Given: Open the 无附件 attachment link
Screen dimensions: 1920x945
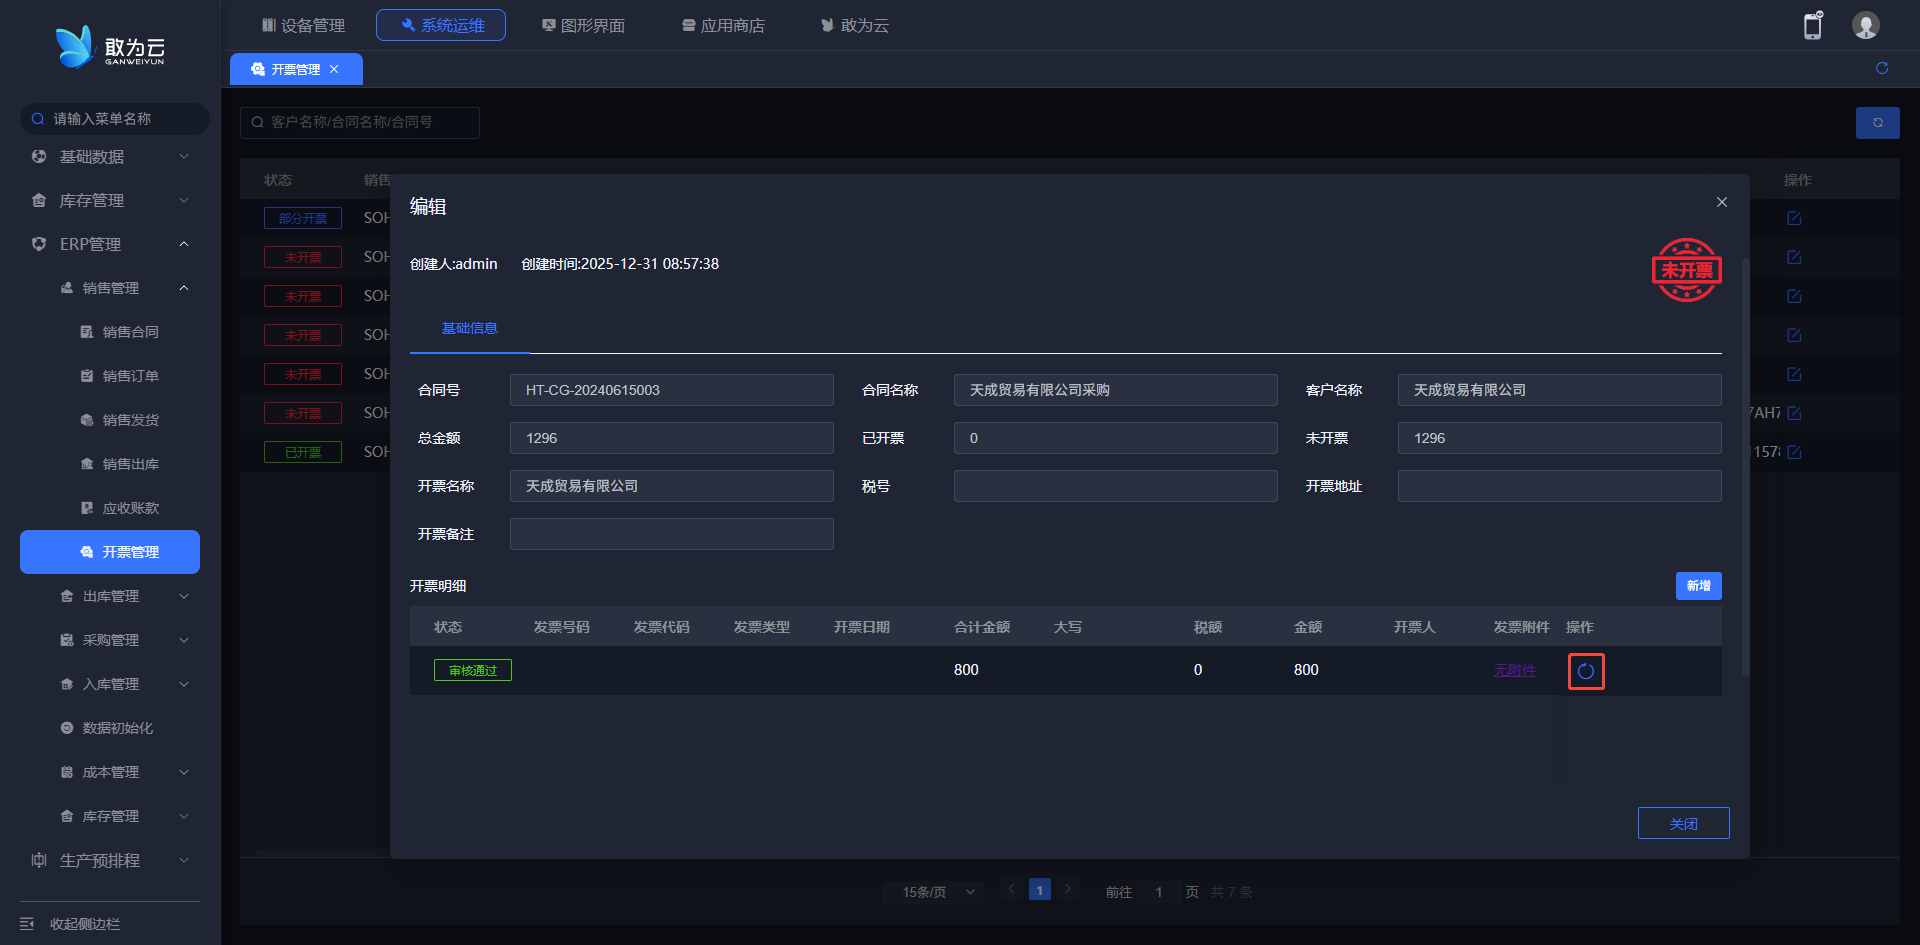Looking at the screenshot, I should tap(1514, 670).
